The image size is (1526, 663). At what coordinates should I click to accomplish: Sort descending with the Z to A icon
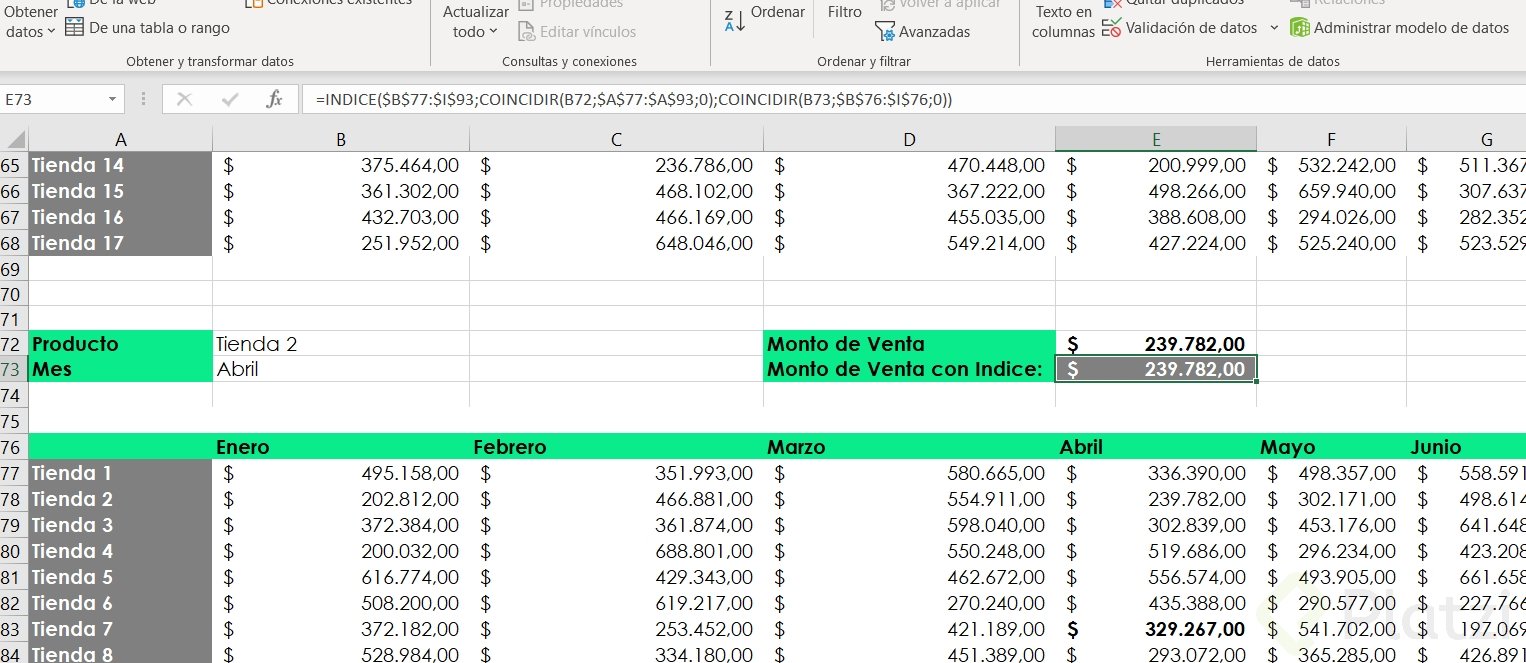734,19
